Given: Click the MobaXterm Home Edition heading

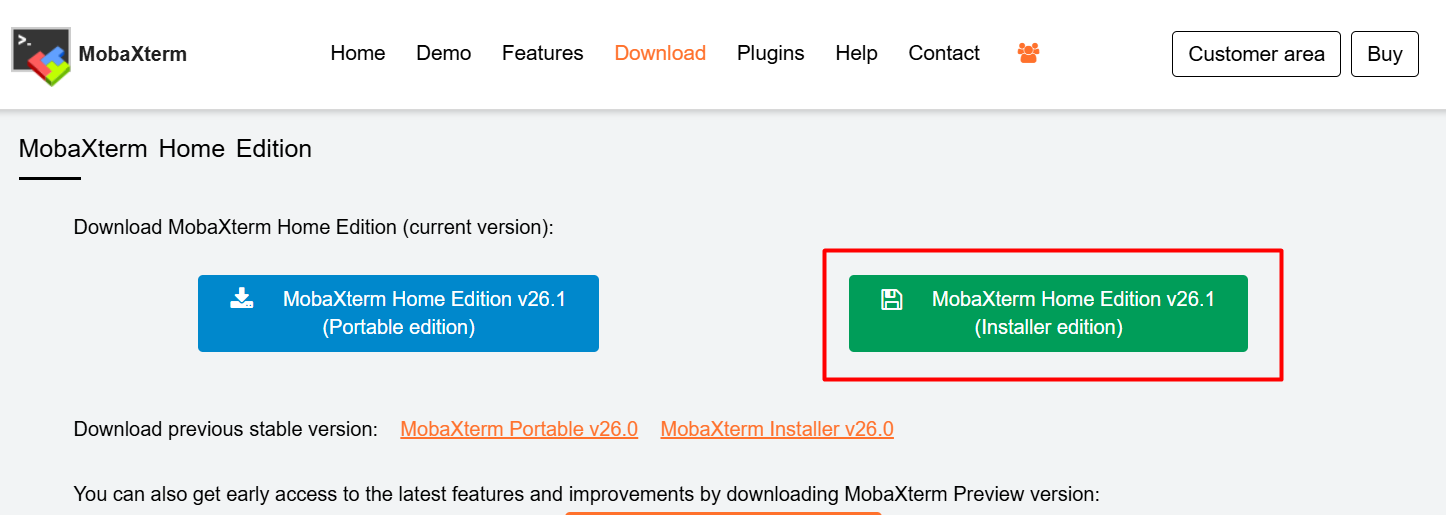Looking at the screenshot, I should point(166,149).
